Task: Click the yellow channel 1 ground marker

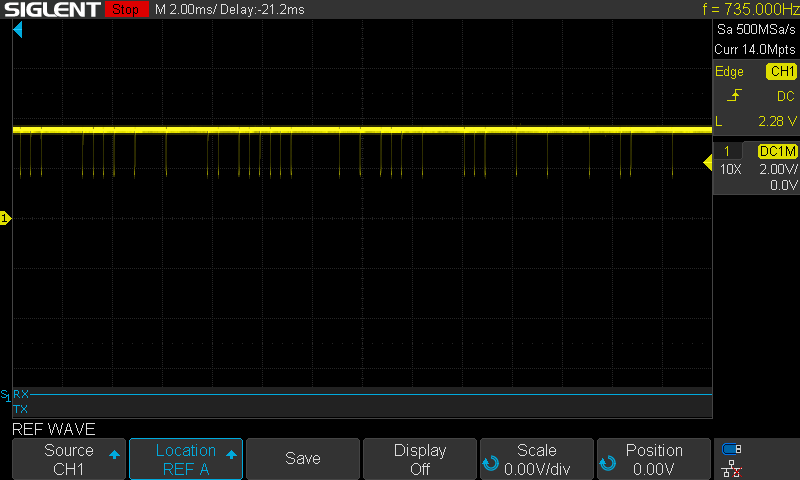Action: coord(5,218)
